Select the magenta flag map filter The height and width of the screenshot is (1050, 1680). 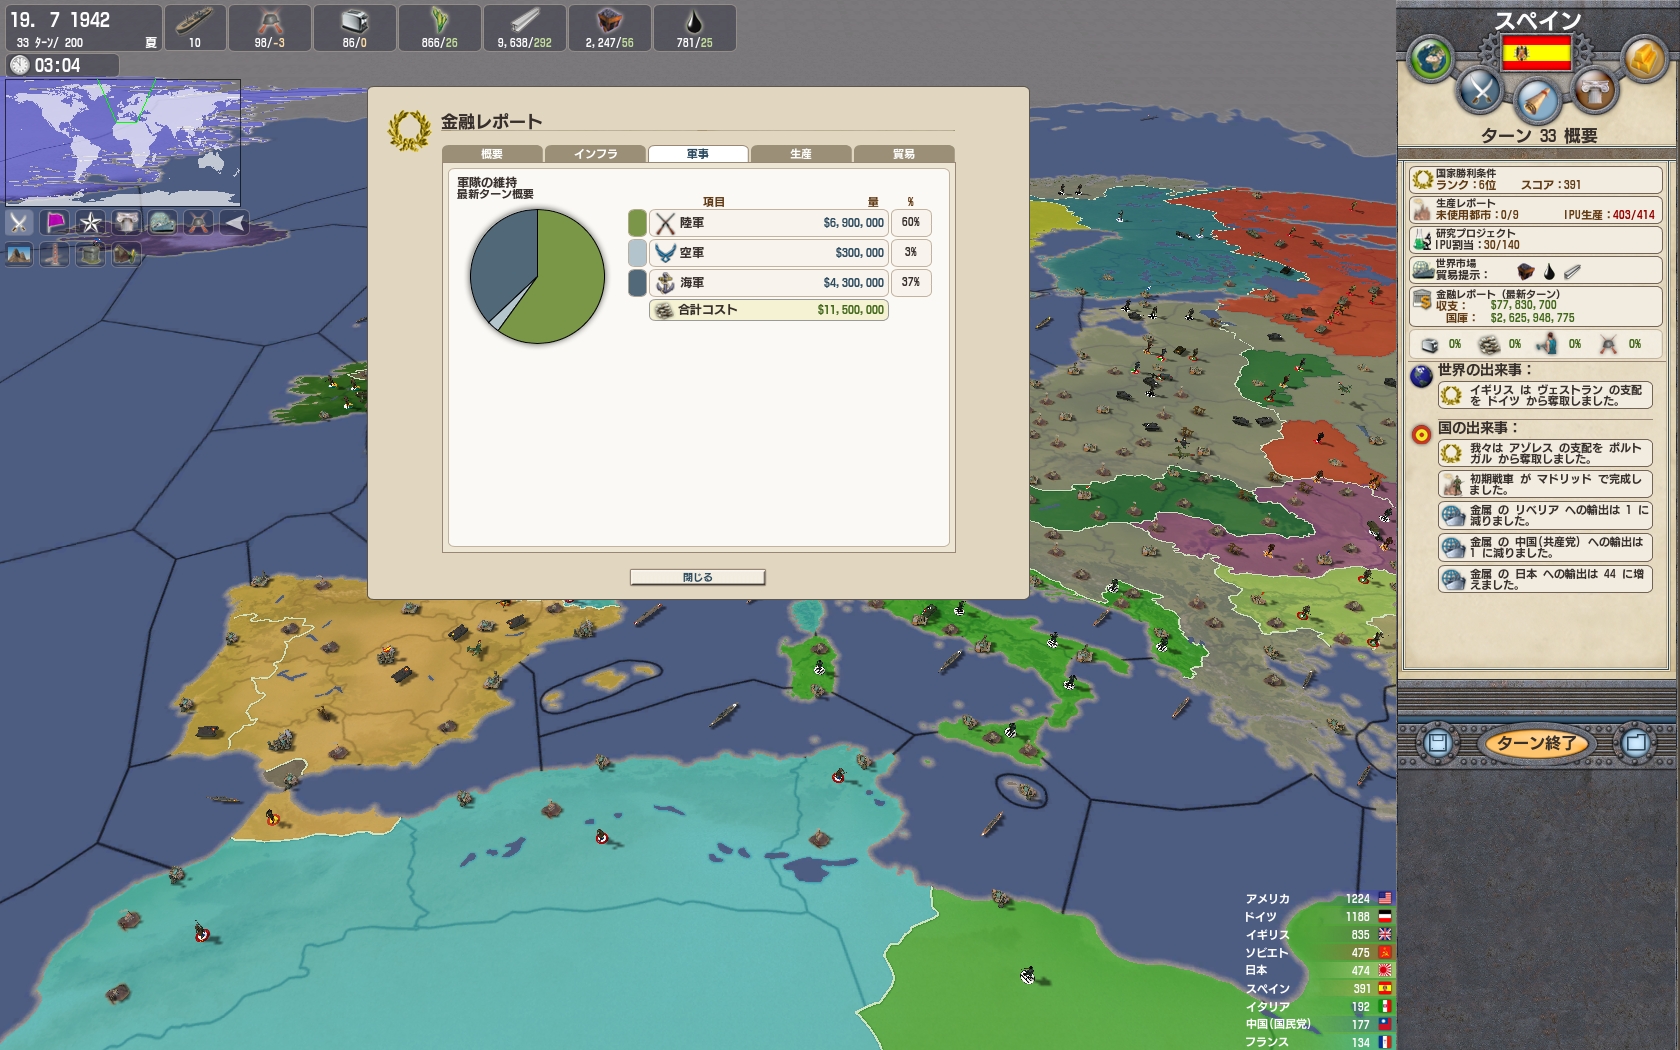[55, 222]
